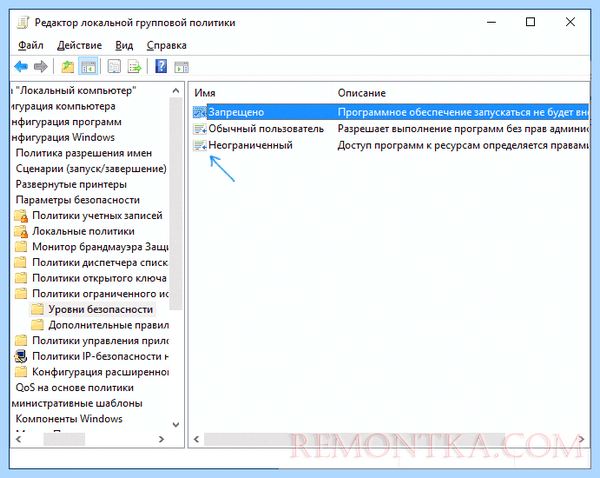
Task: Select Параметры безопасности tree node
Action: 78,200
